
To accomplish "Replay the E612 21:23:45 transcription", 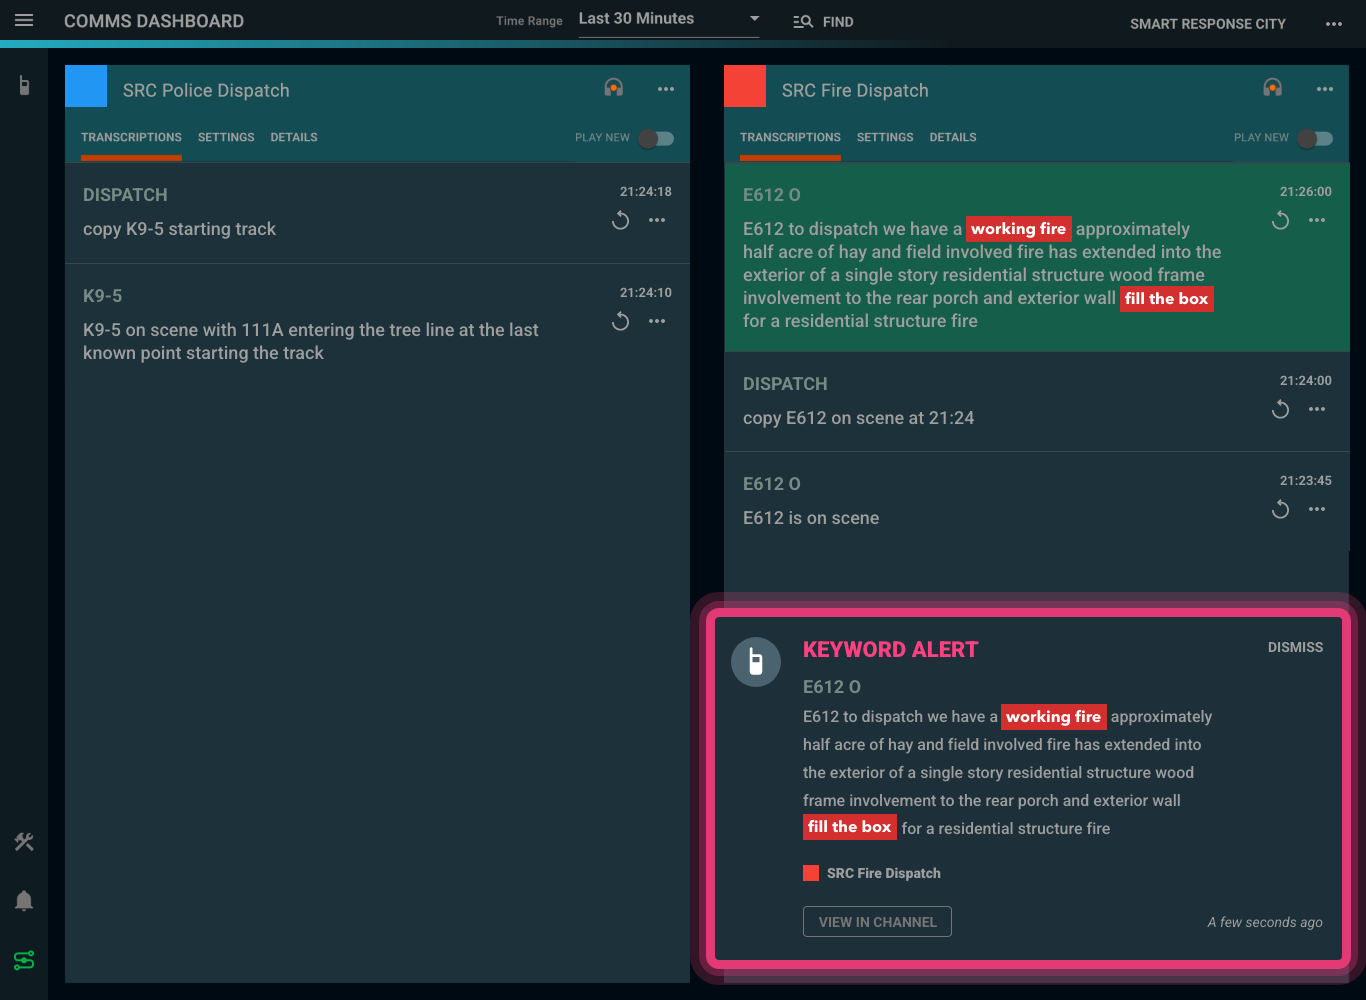I will [1281, 509].
